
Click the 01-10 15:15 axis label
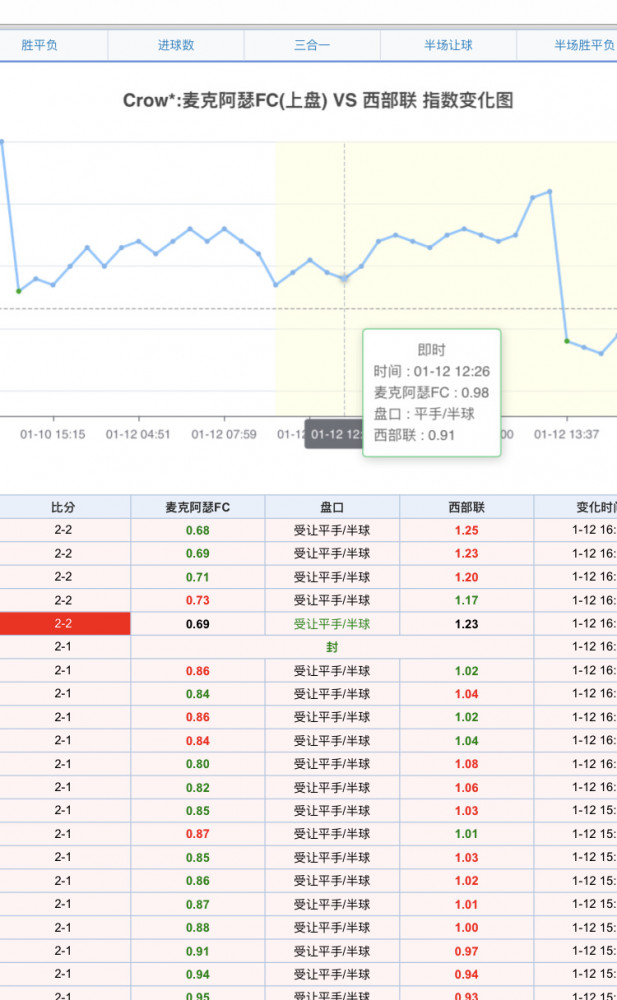(52, 434)
